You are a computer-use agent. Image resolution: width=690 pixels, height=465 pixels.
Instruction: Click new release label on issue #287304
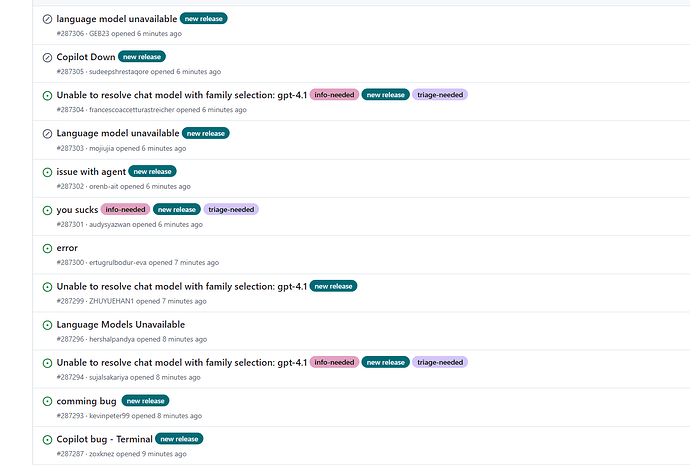point(385,95)
